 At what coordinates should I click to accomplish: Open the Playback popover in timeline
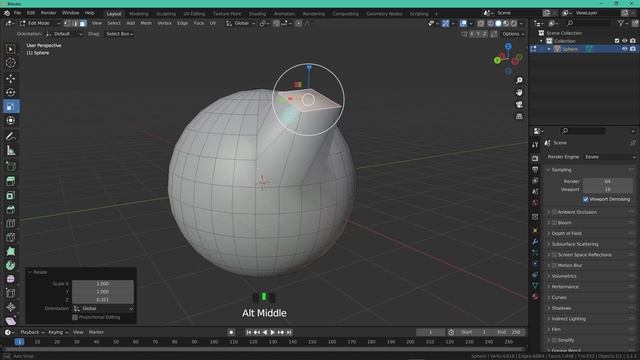32,332
